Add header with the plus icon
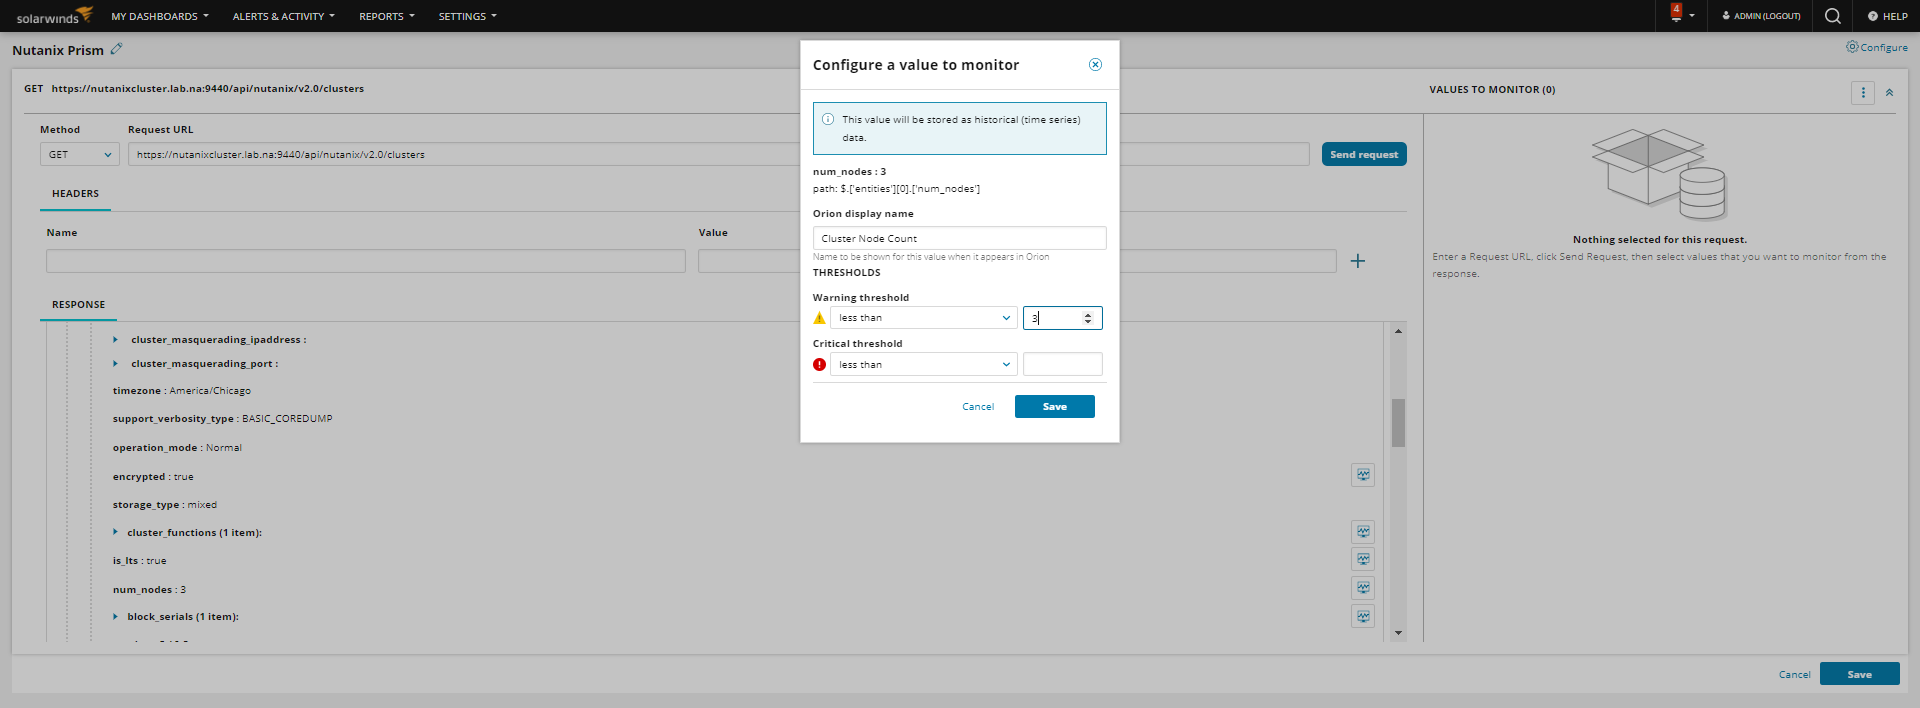The width and height of the screenshot is (1920, 708). (1357, 261)
